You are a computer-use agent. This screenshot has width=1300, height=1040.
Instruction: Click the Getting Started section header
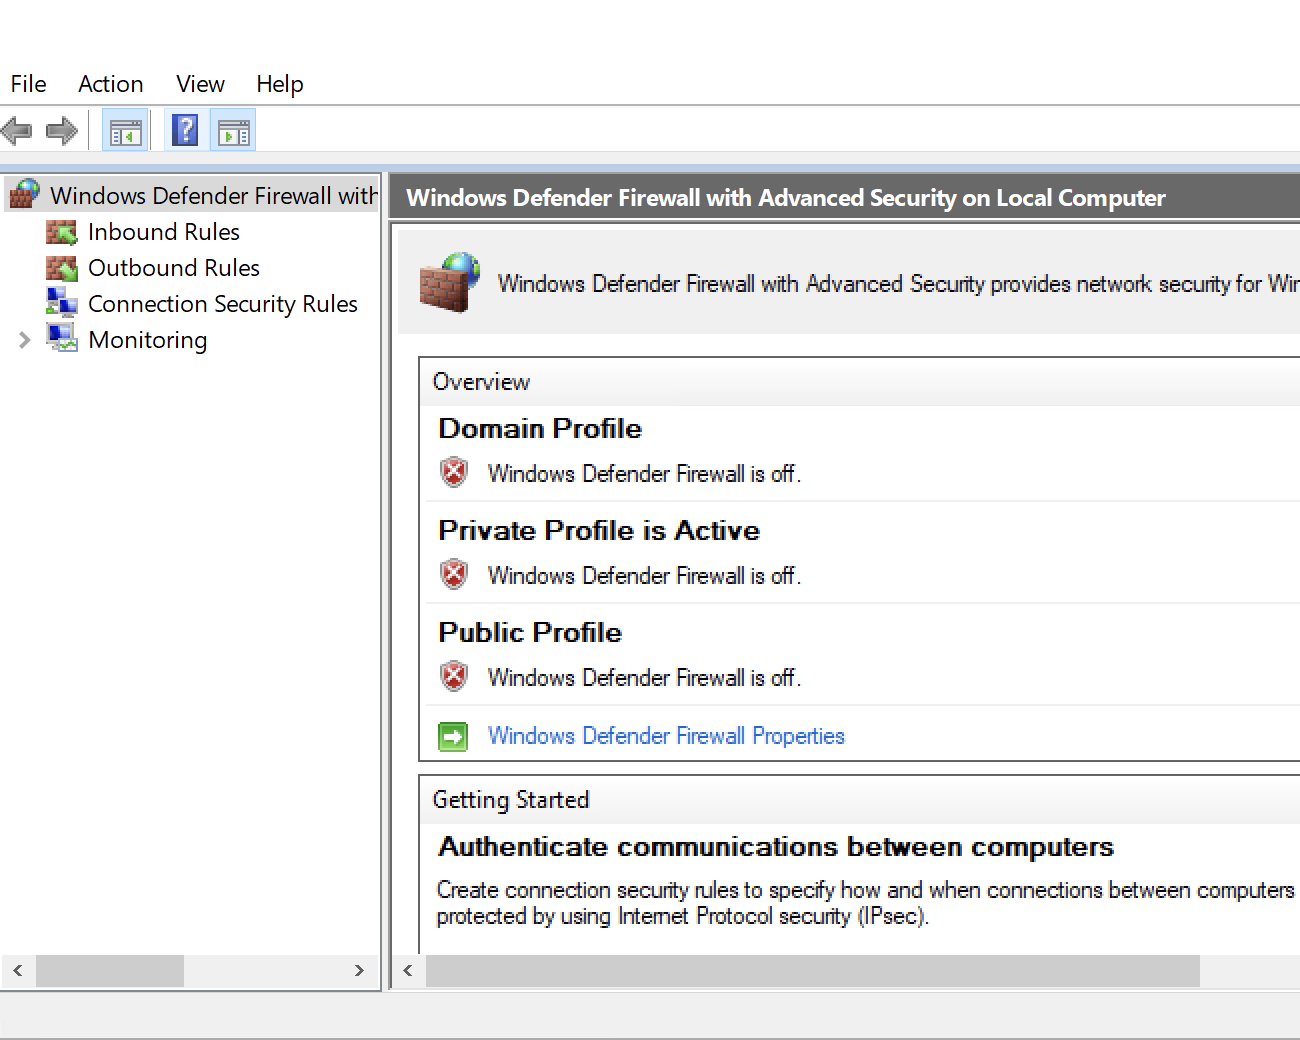point(511,800)
